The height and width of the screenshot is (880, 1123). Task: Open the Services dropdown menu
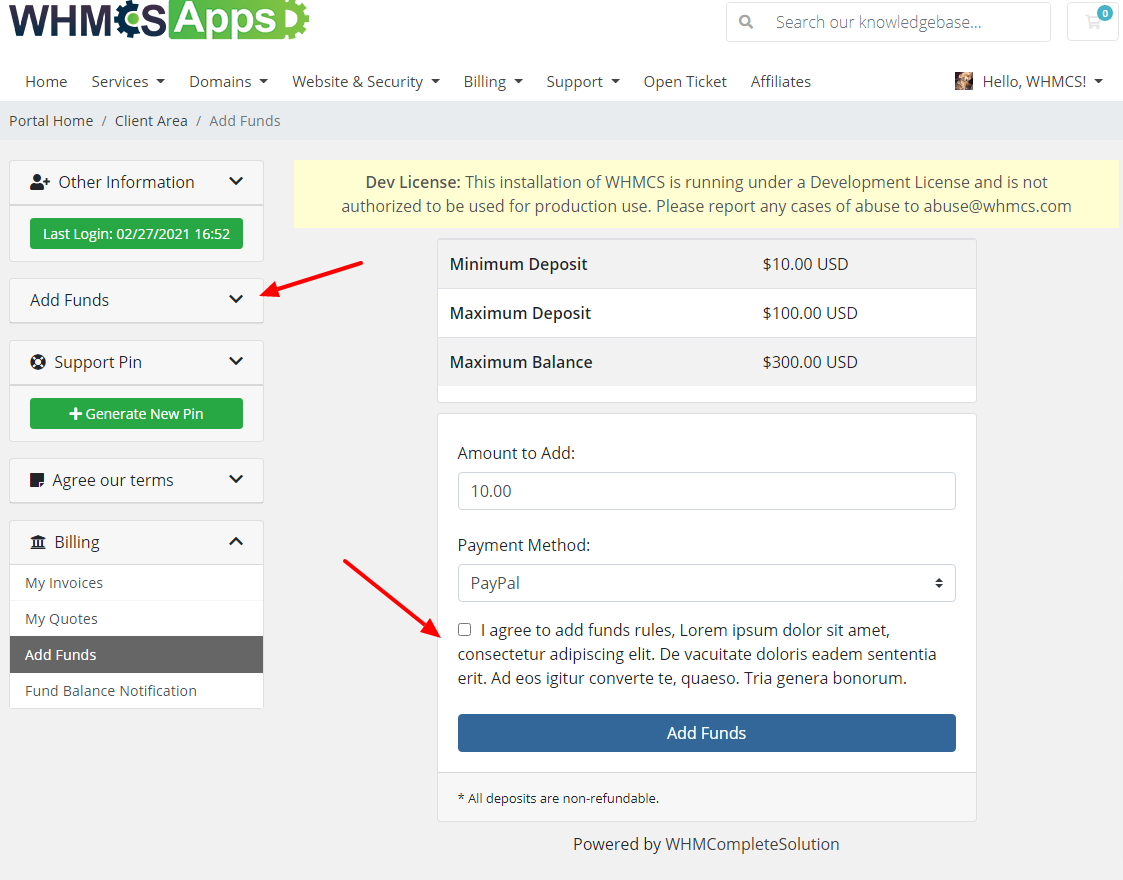128,82
